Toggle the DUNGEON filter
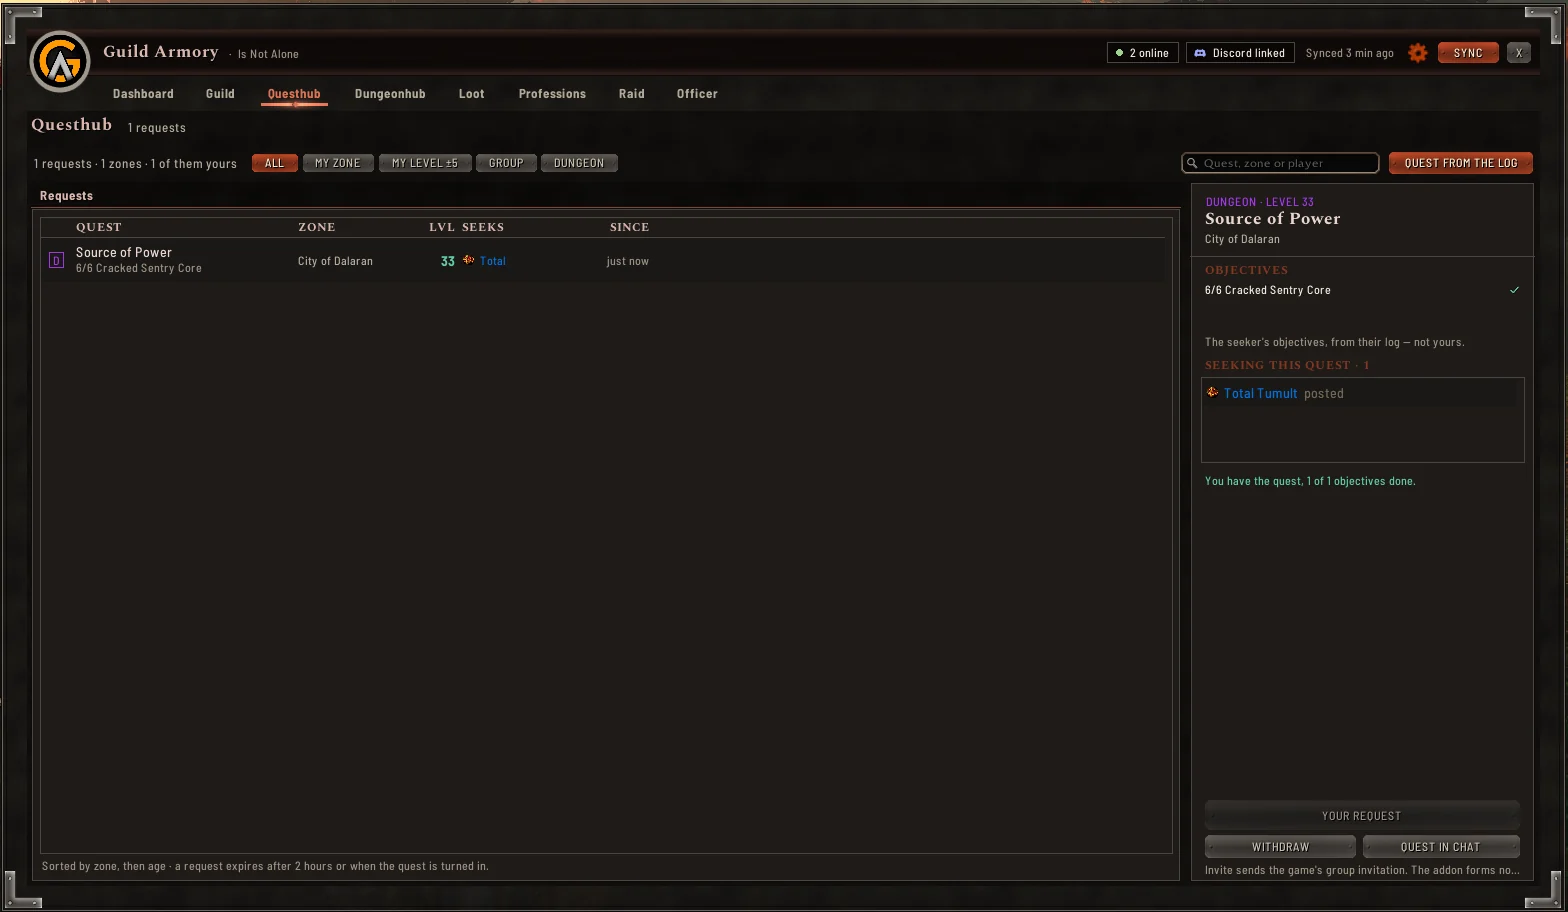1568x912 pixels. tap(579, 163)
